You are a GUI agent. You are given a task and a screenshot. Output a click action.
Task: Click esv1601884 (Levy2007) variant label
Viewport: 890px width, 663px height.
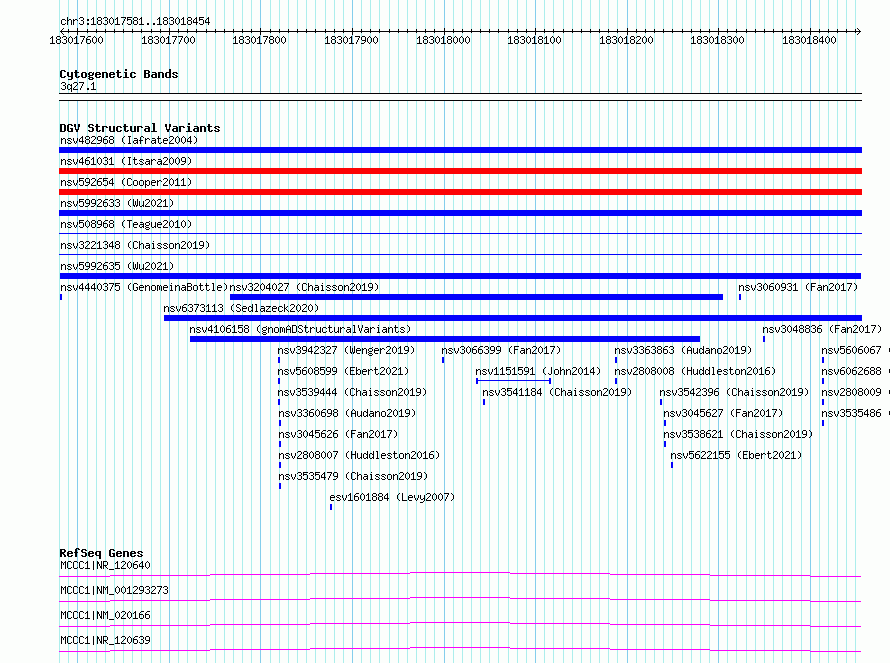click(392, 497)
